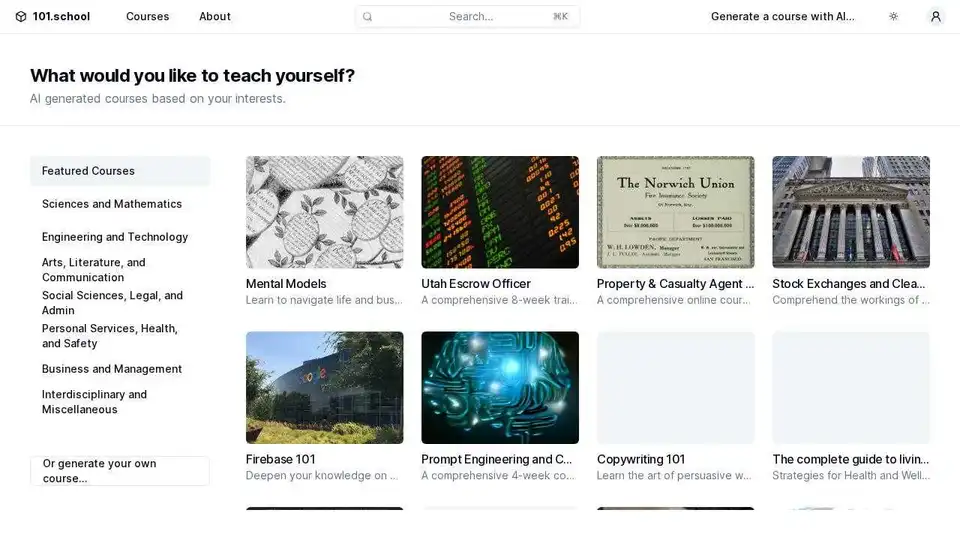Click the Firebase 101 course title
The width and height of the screenshot is (960, 540).
coord(281,460)
